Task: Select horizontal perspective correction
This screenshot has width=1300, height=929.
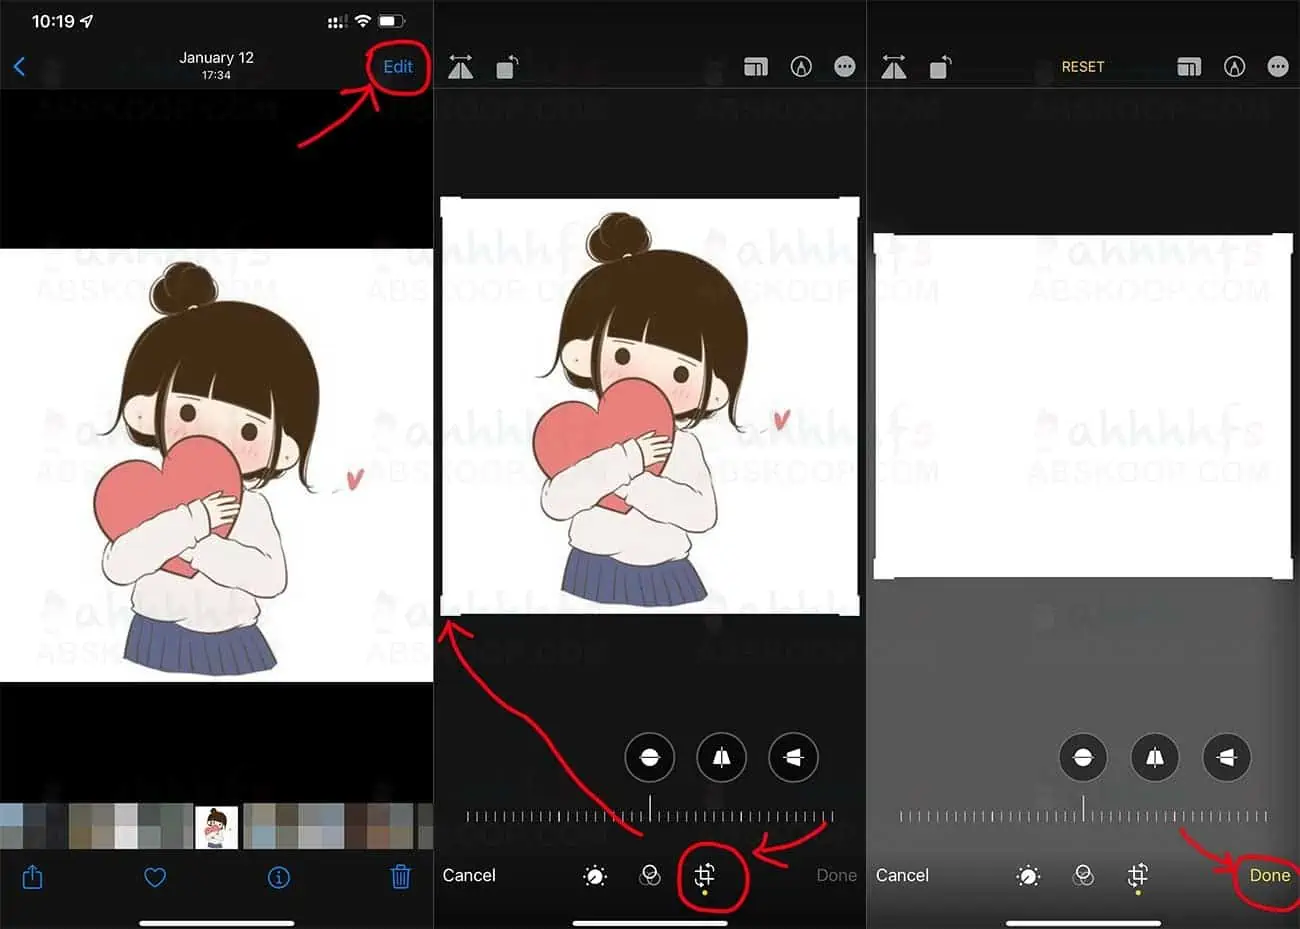Action: point(793,757)
